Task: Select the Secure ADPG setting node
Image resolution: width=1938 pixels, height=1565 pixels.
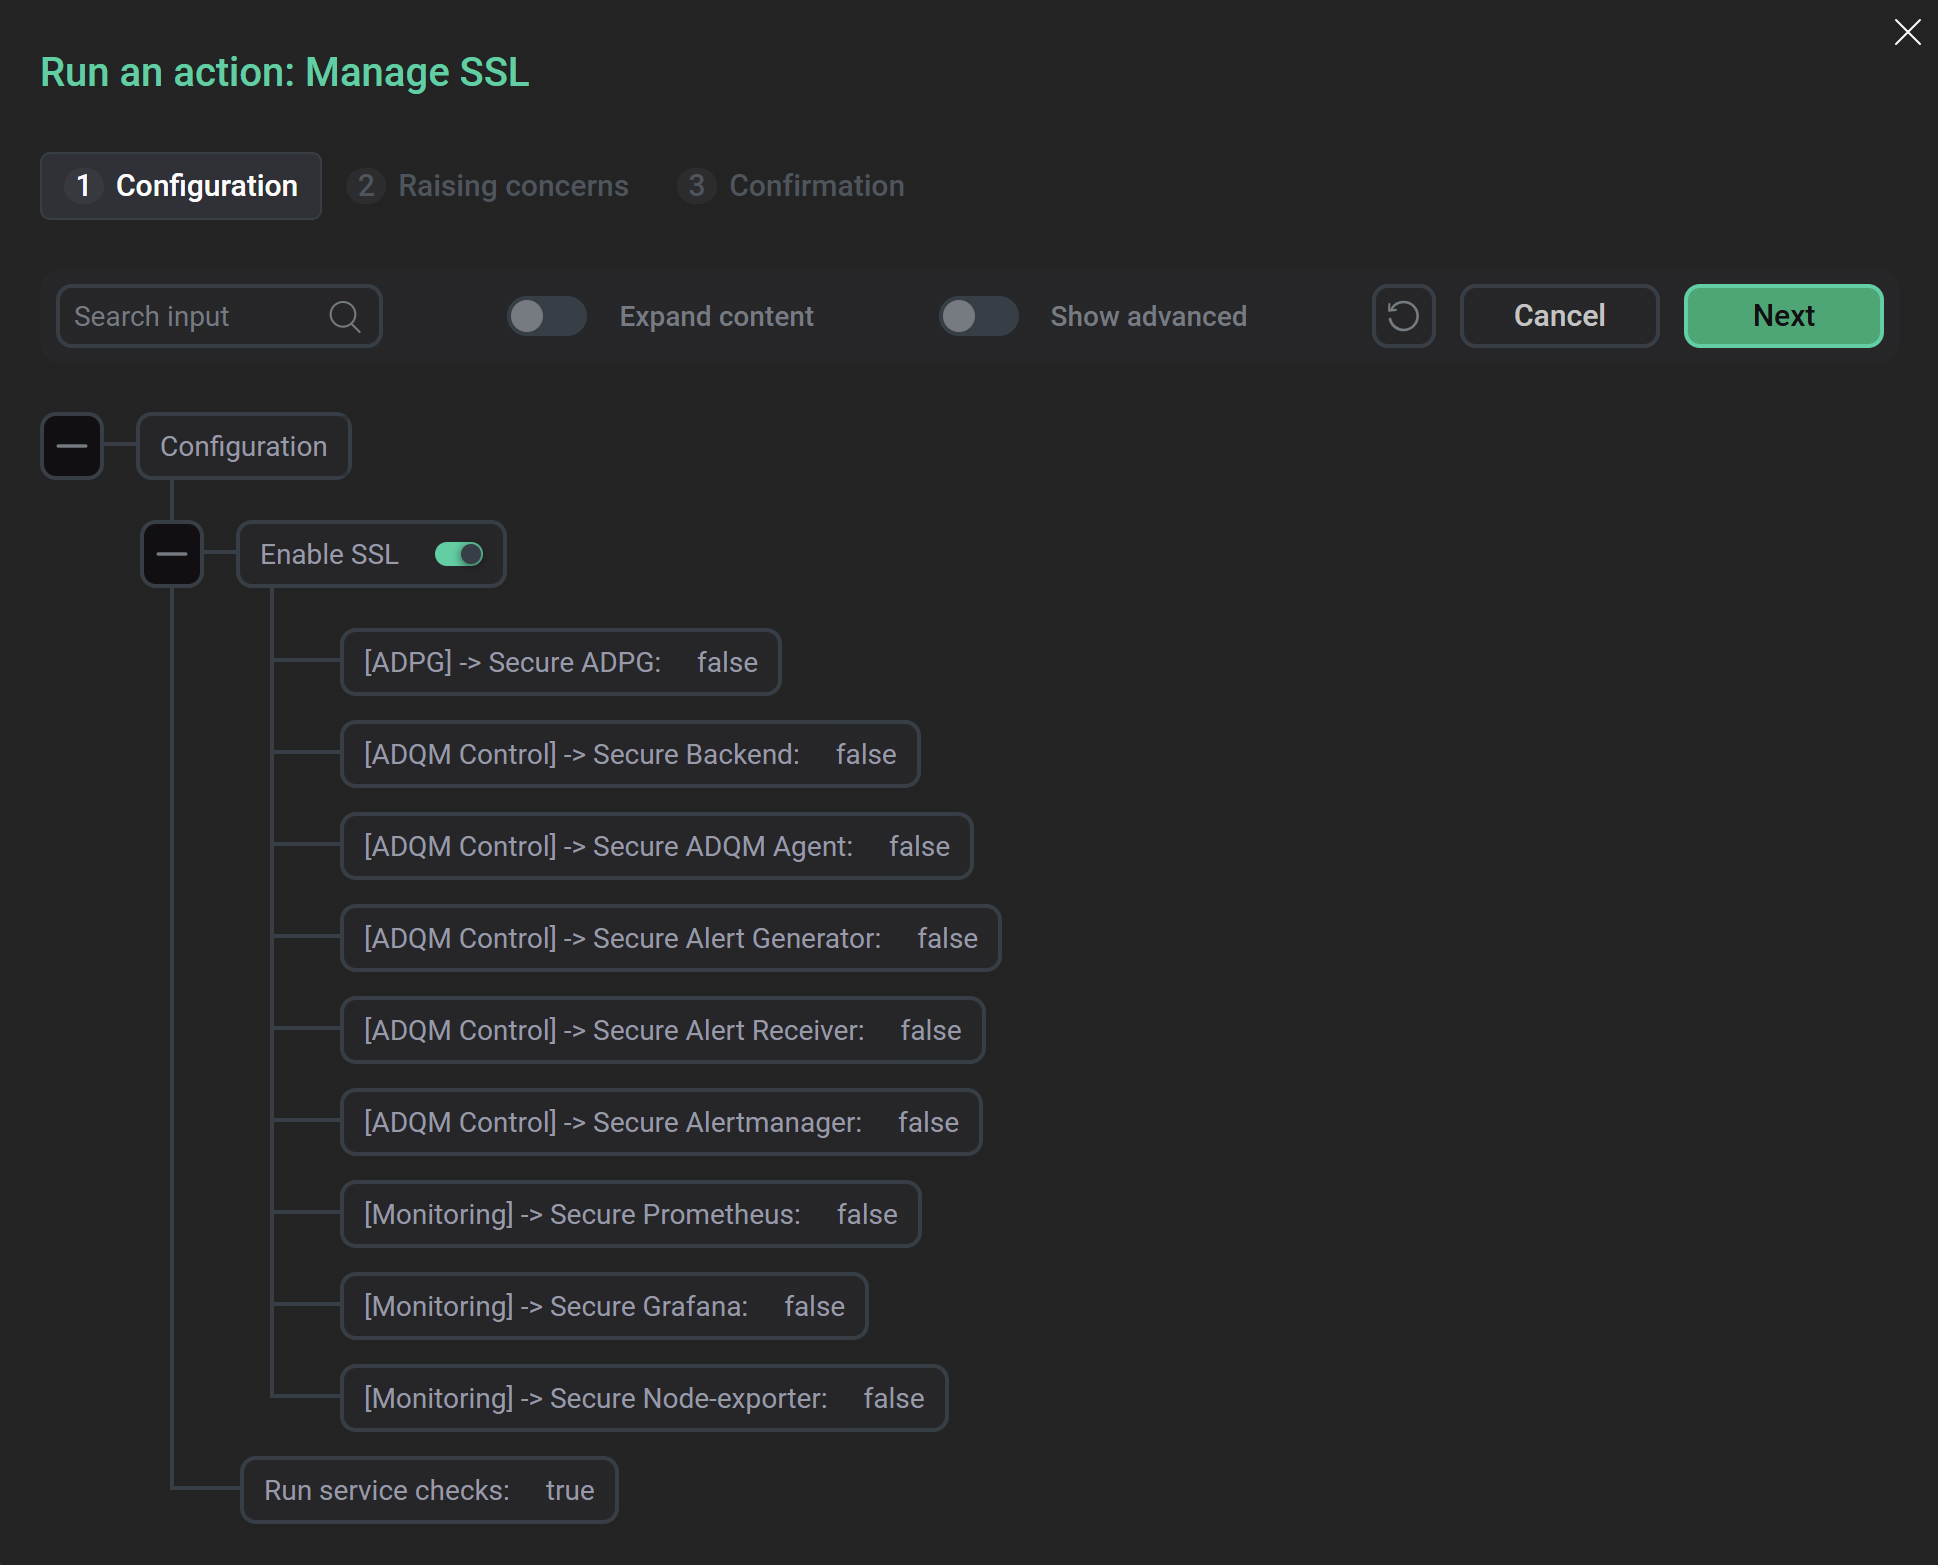Action: coord(560,662)
